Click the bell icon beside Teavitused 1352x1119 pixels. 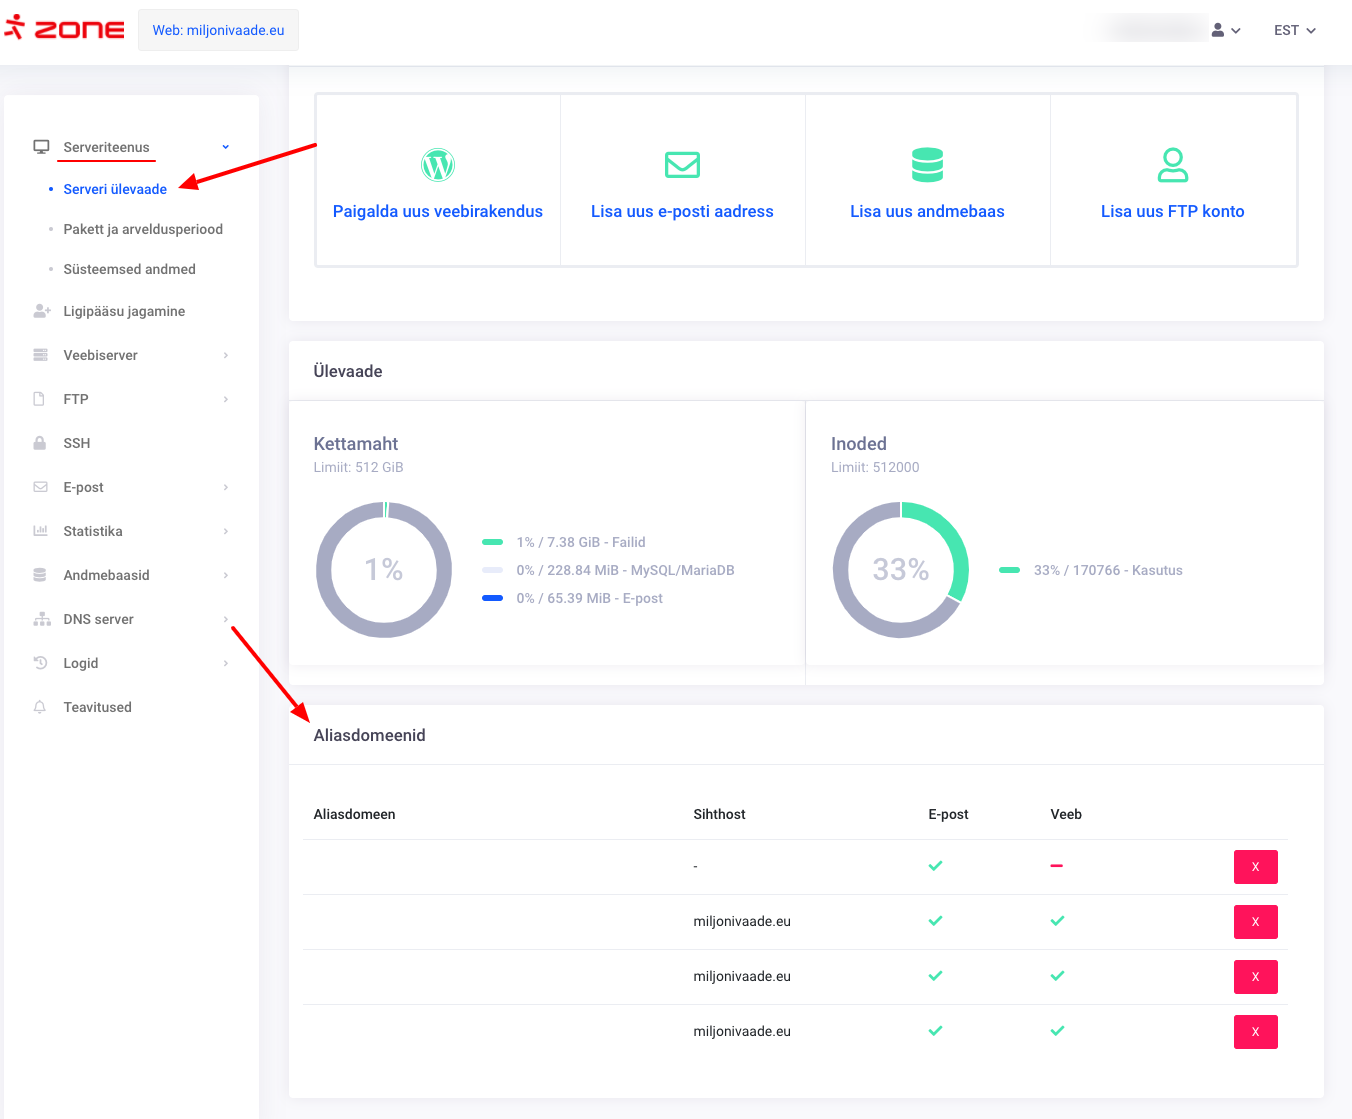40,707
